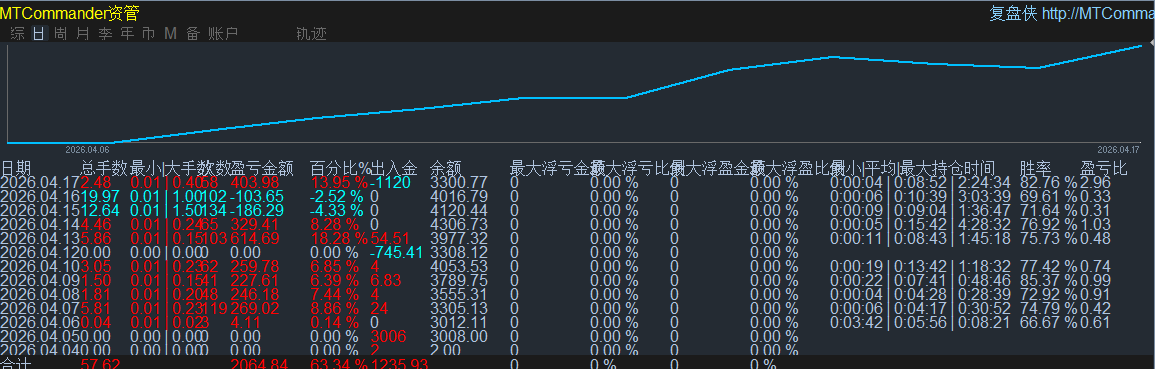Click the loss value -103.65

point(257,197)
